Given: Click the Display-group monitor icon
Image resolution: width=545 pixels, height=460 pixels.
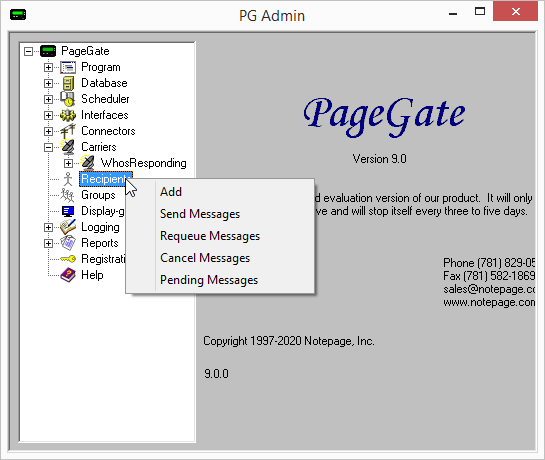Looking at the screenshot, I should tap(68, 211).
